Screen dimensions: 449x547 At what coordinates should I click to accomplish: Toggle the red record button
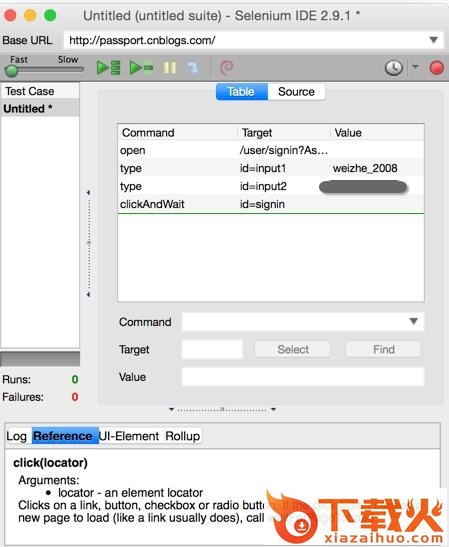436,68
